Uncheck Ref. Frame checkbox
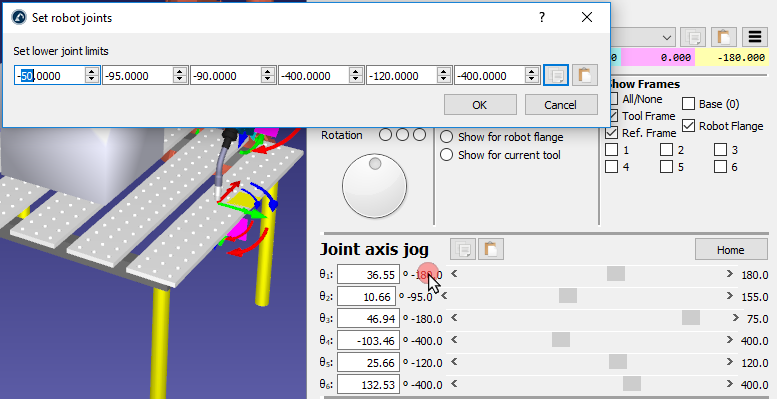 [611, 133]
